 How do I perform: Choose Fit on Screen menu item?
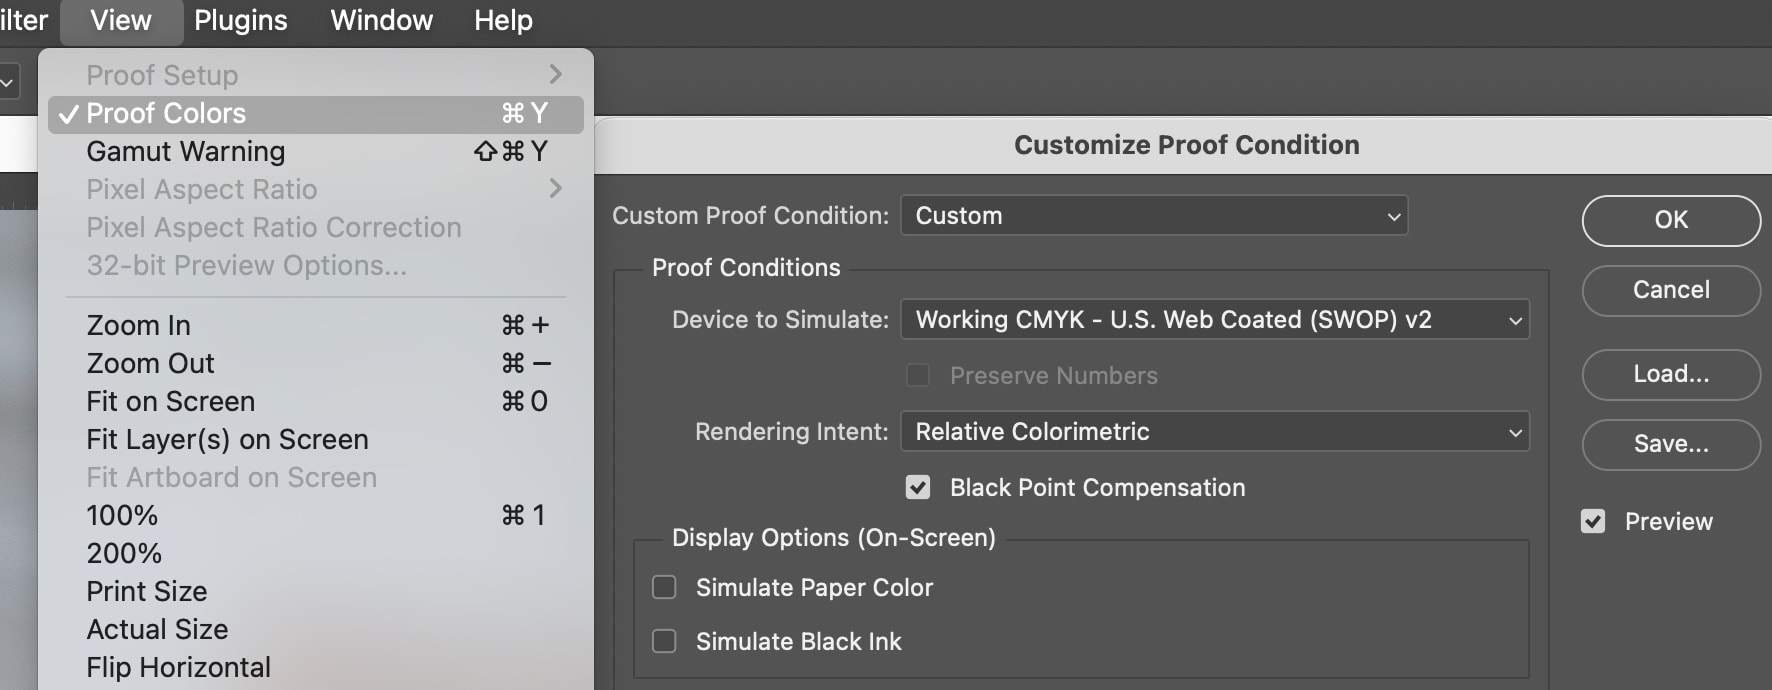click(x=171, y=402)
